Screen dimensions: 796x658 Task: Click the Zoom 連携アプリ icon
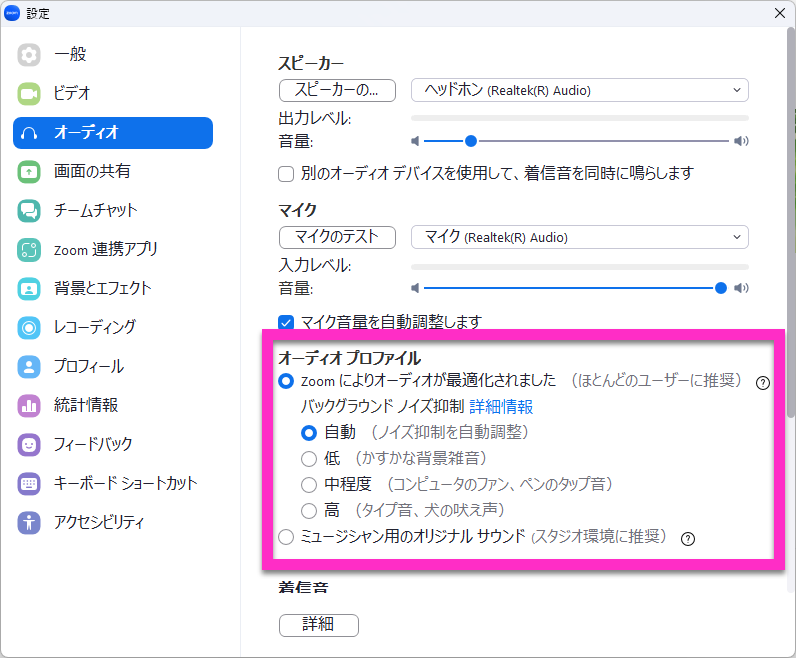tap(29, 250)
